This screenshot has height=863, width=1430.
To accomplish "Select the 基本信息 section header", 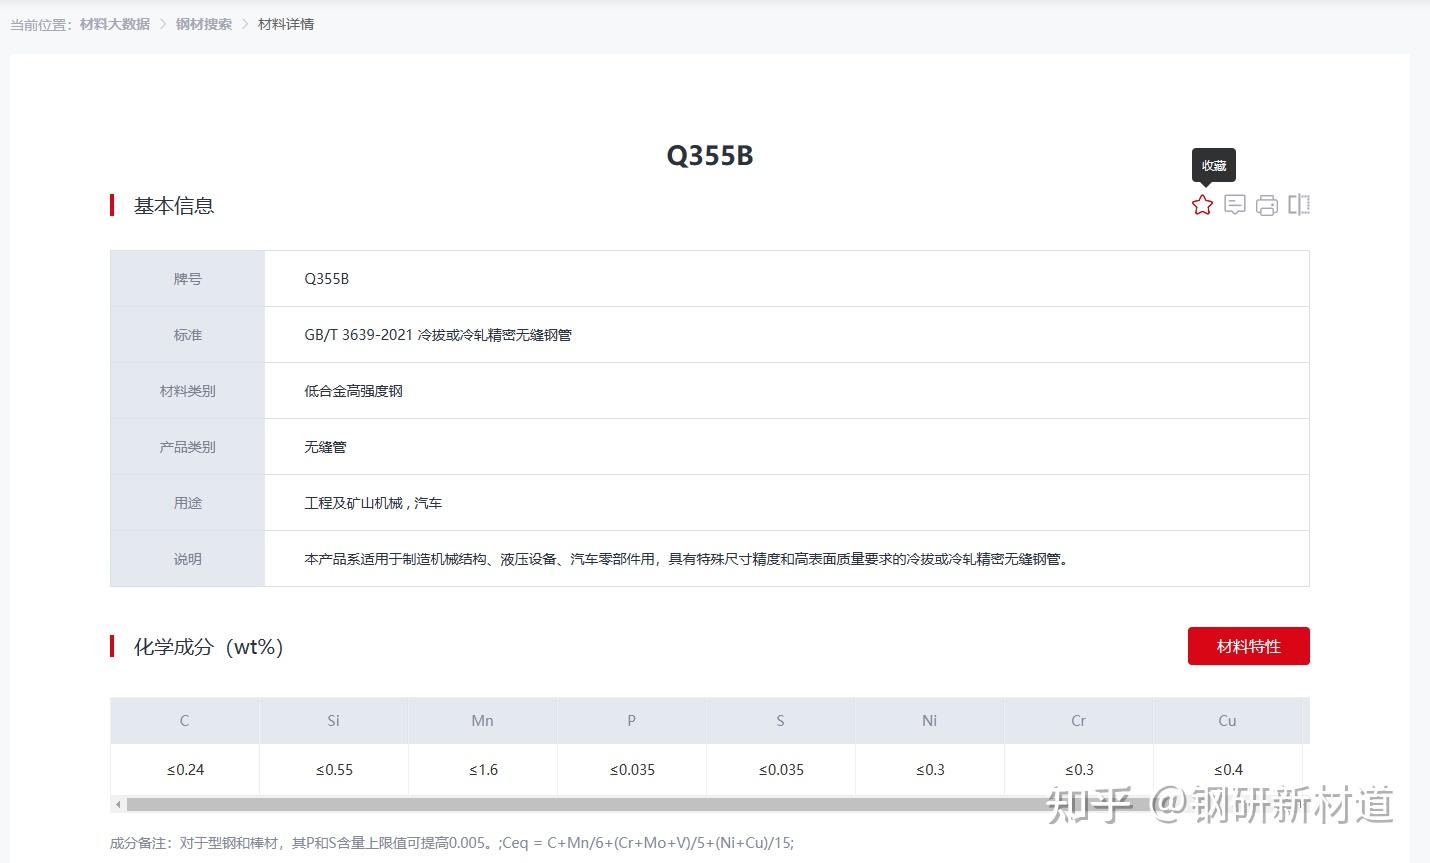I will (x=173, y=206).
